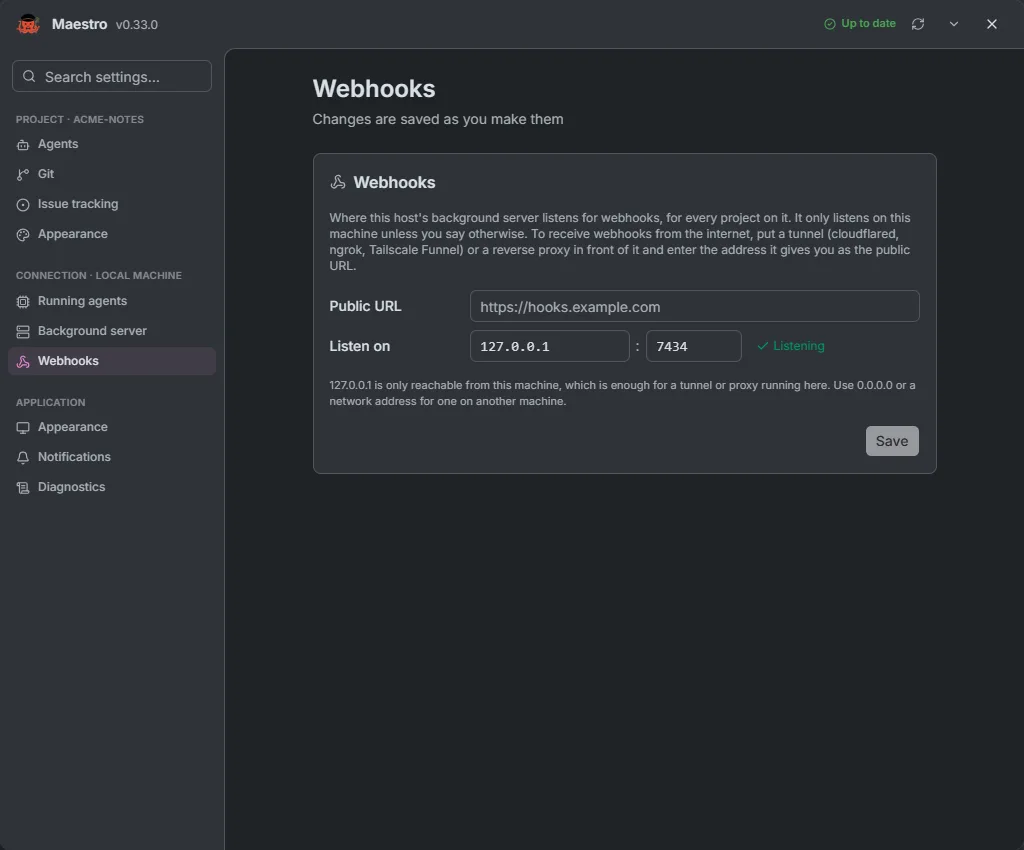Click the Webhooks card heading icon
Image resolution: width=1024 pixels, height=850 pixels.
338,182
